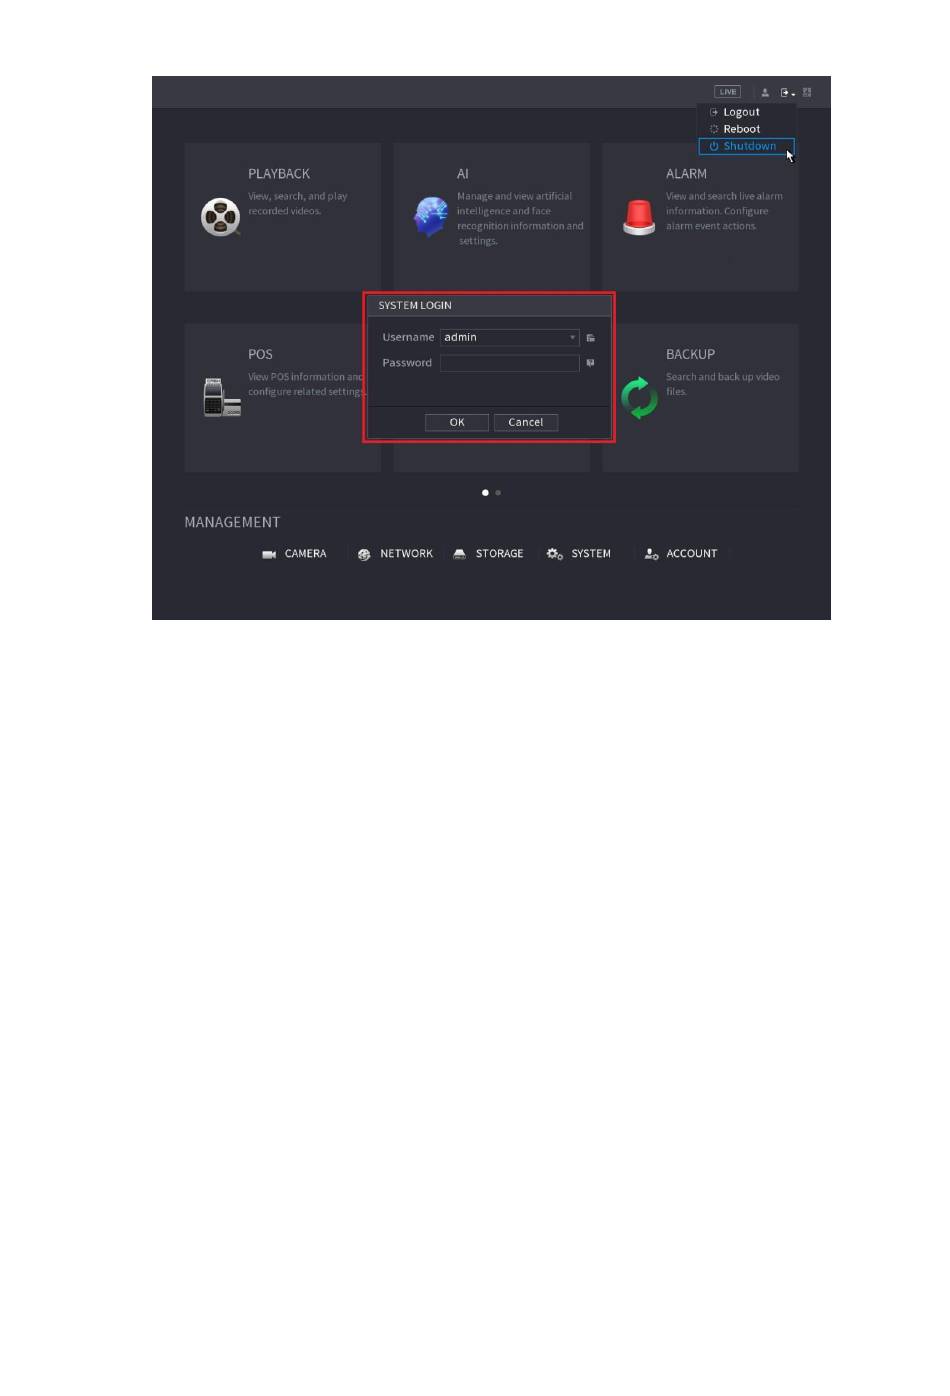Image resolution: width=950 pixels, height=1396 pixels.
Task: Open the CAMERA management section
Action: [x=294, y=554]
